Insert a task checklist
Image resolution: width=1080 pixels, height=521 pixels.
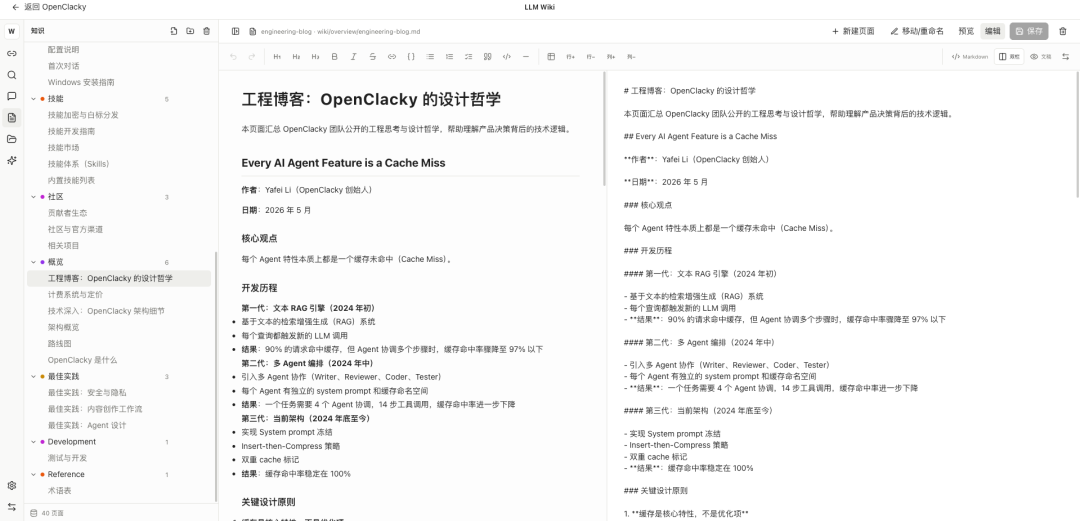tap(468, 57)
